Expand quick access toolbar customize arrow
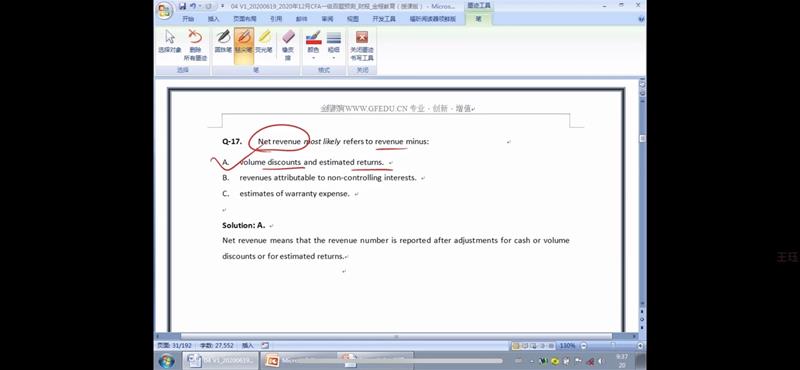Viewport: 800px width, 370px height. [x=222, y=6]
